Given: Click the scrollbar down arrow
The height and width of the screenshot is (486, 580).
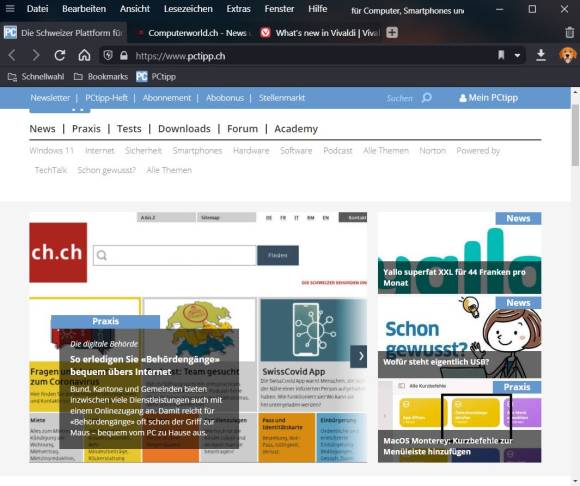Looking at the screenshot, I should 575,481.
